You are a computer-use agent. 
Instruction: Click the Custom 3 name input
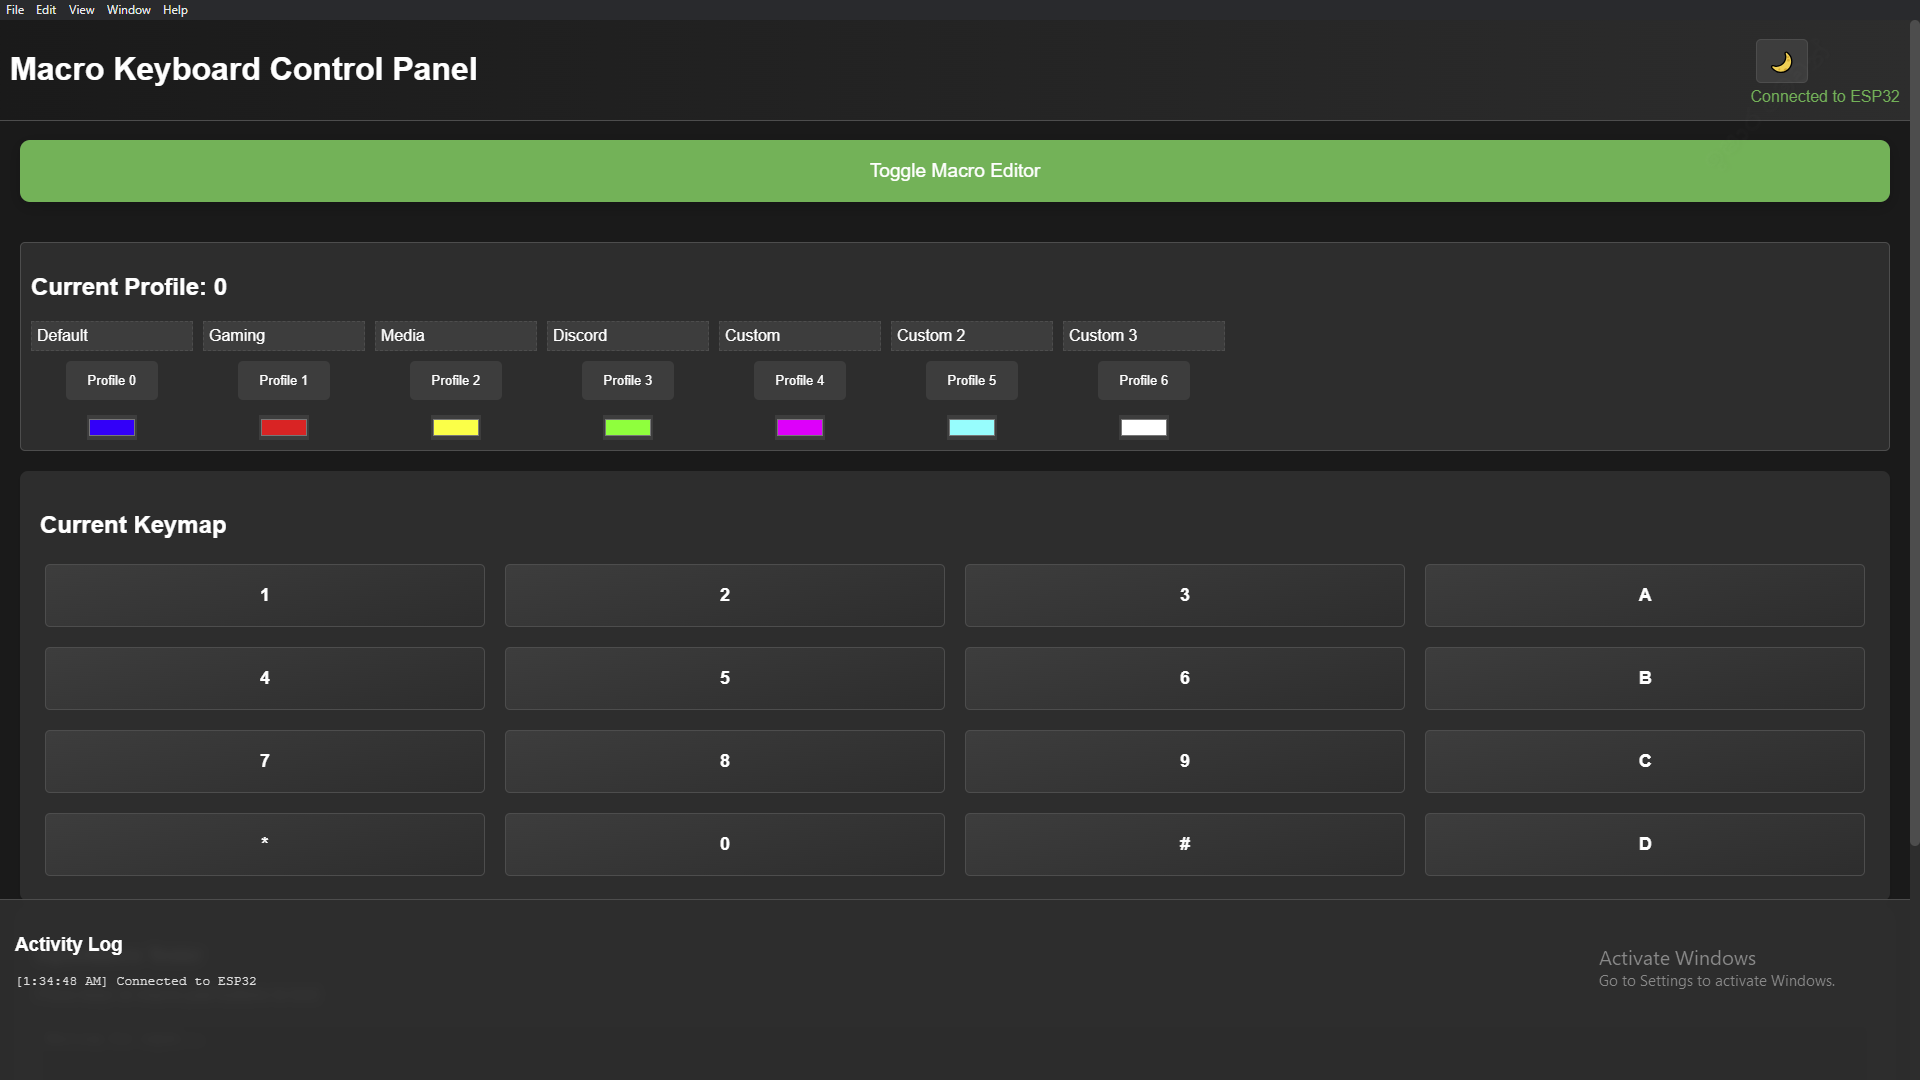[1143, 336]
